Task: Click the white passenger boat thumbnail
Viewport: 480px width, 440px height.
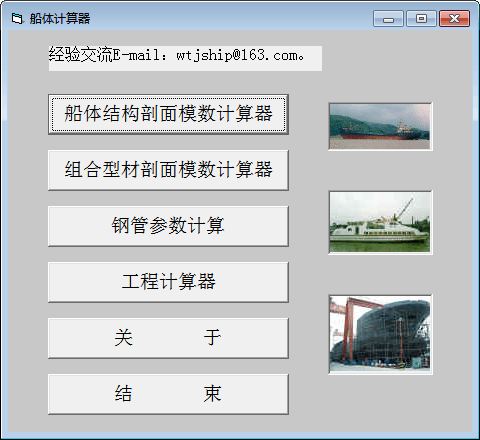Action: (x=380, y=223)
